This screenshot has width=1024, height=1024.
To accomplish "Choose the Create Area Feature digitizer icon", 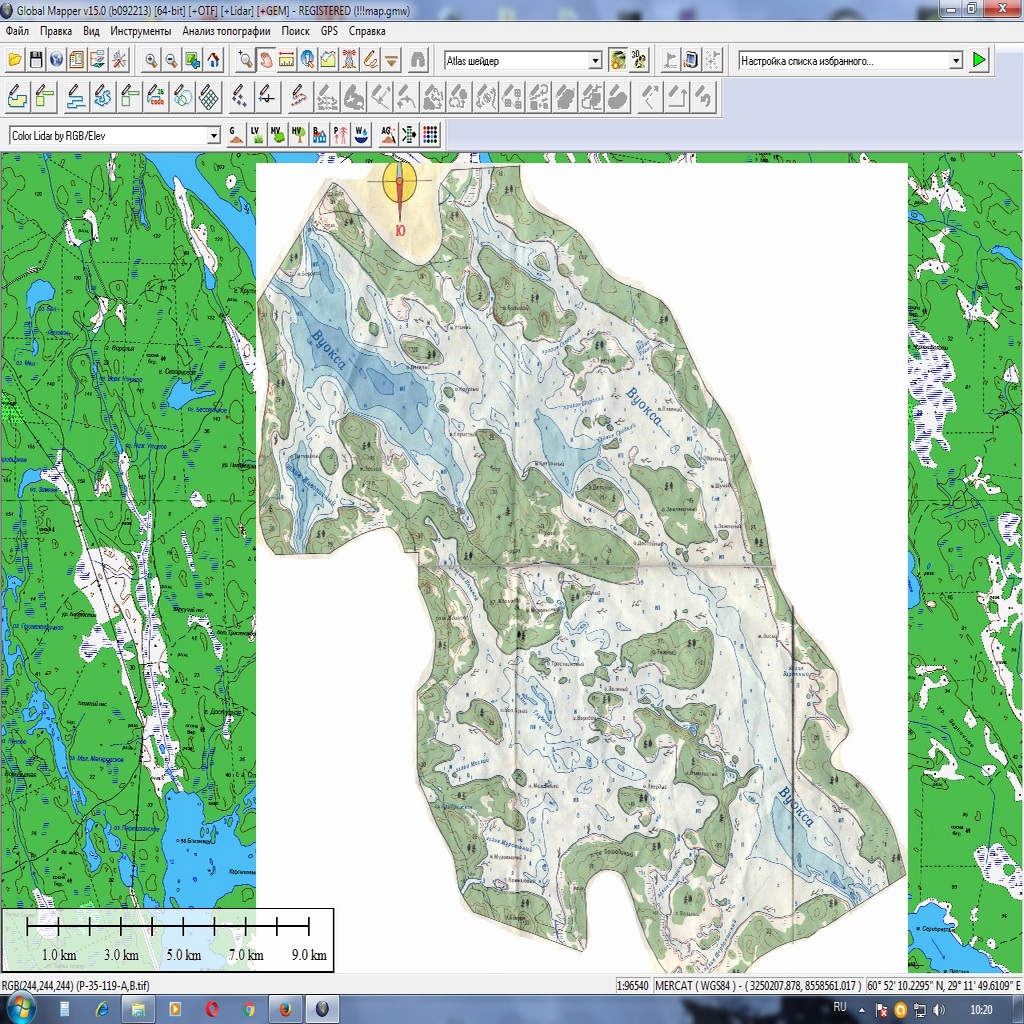I will [16, 98].
